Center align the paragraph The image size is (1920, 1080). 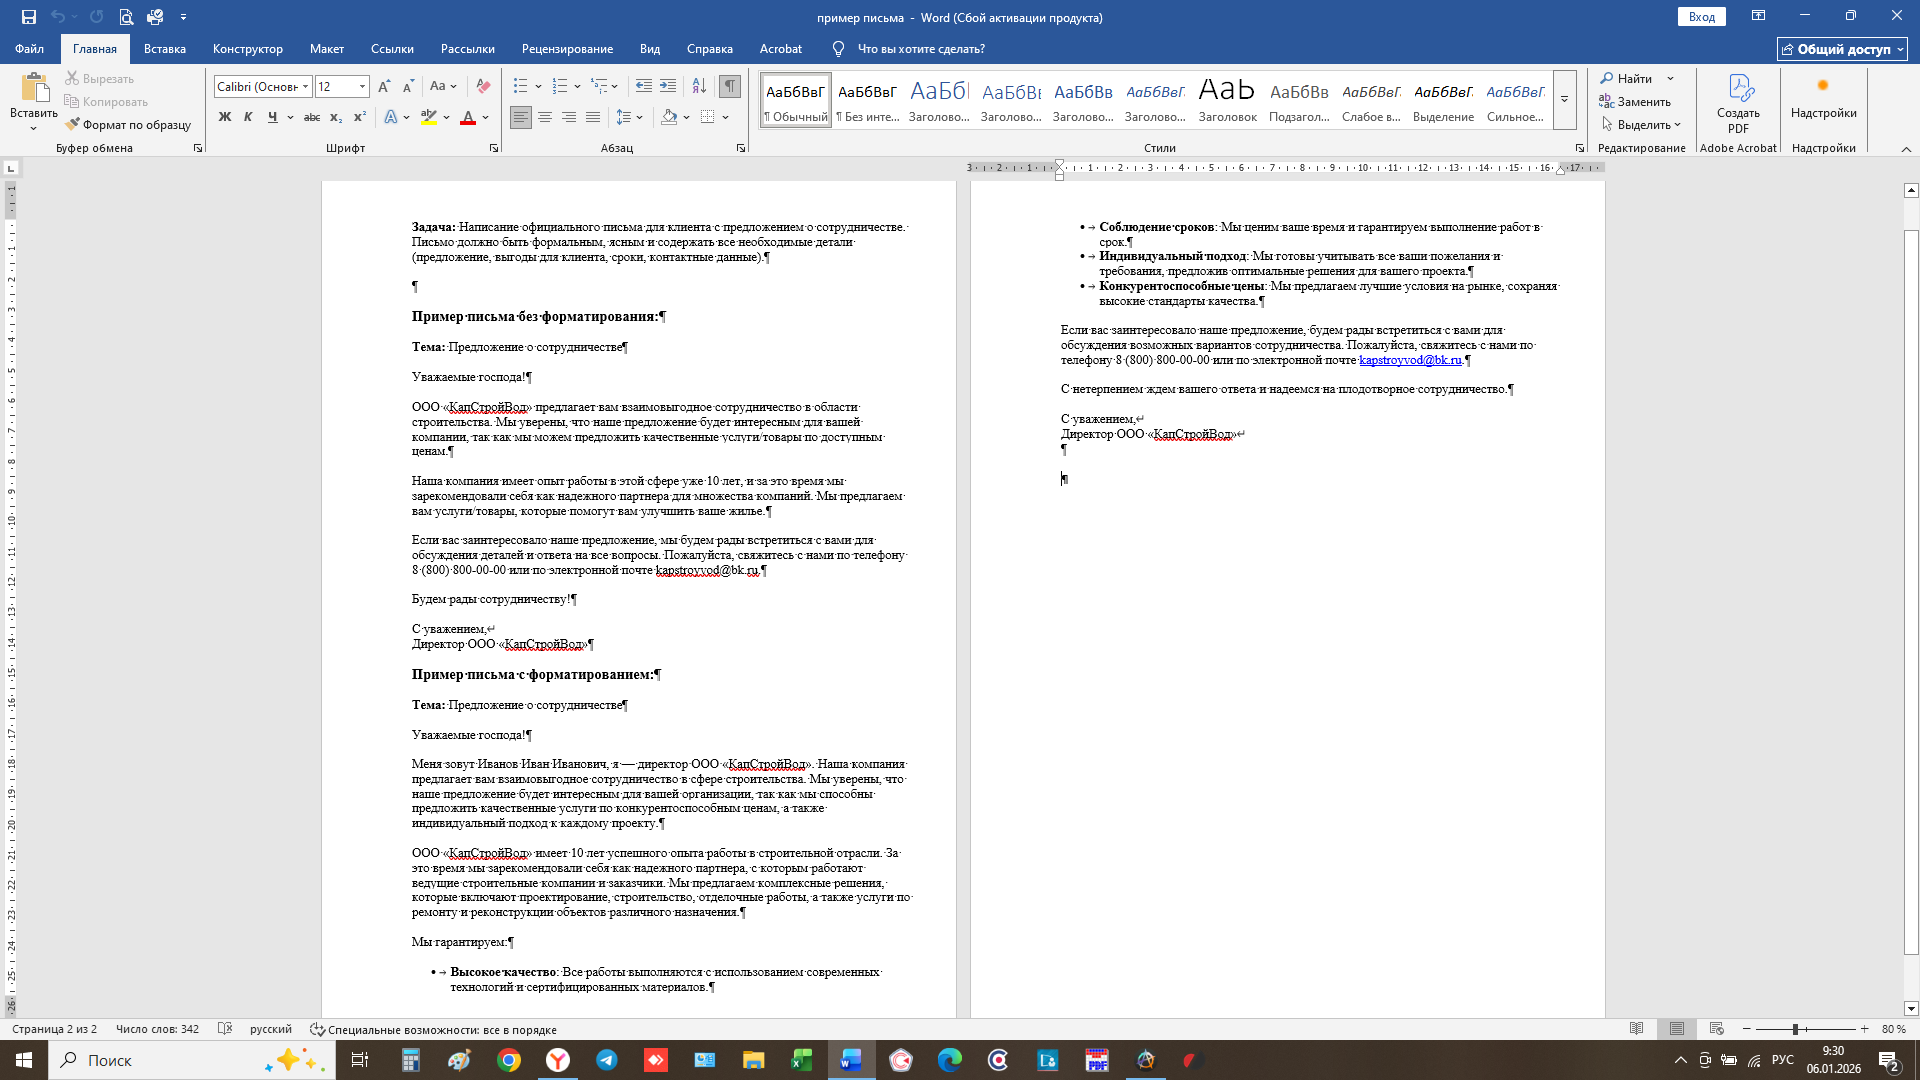(x=545, y=117)
